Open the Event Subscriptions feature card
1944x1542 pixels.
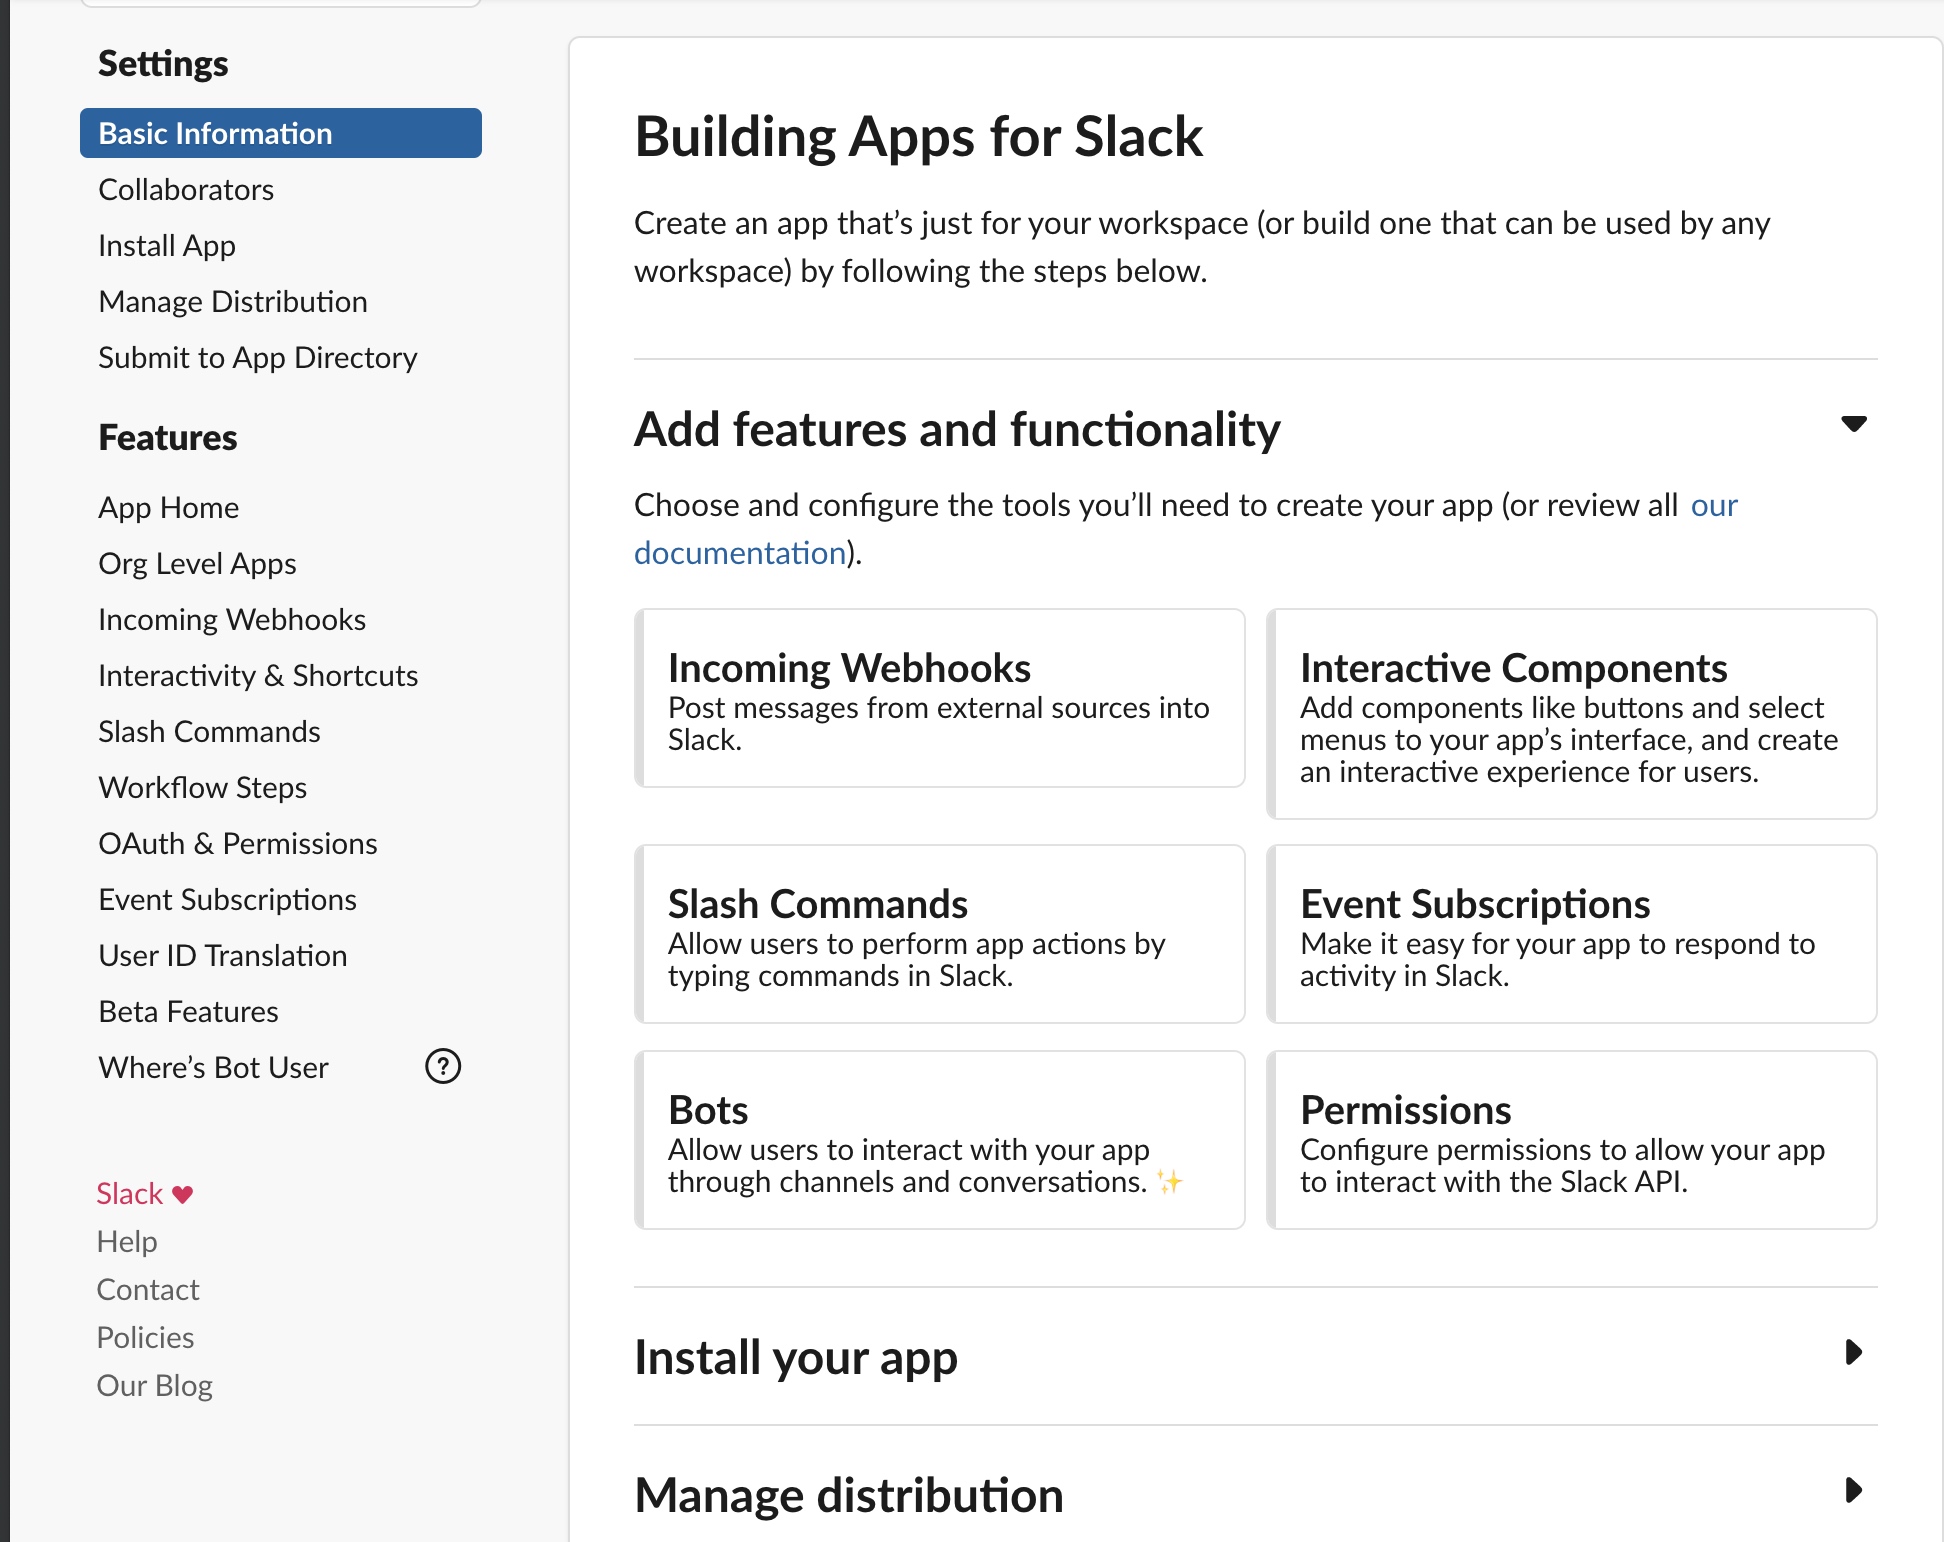coord(1571,934)
